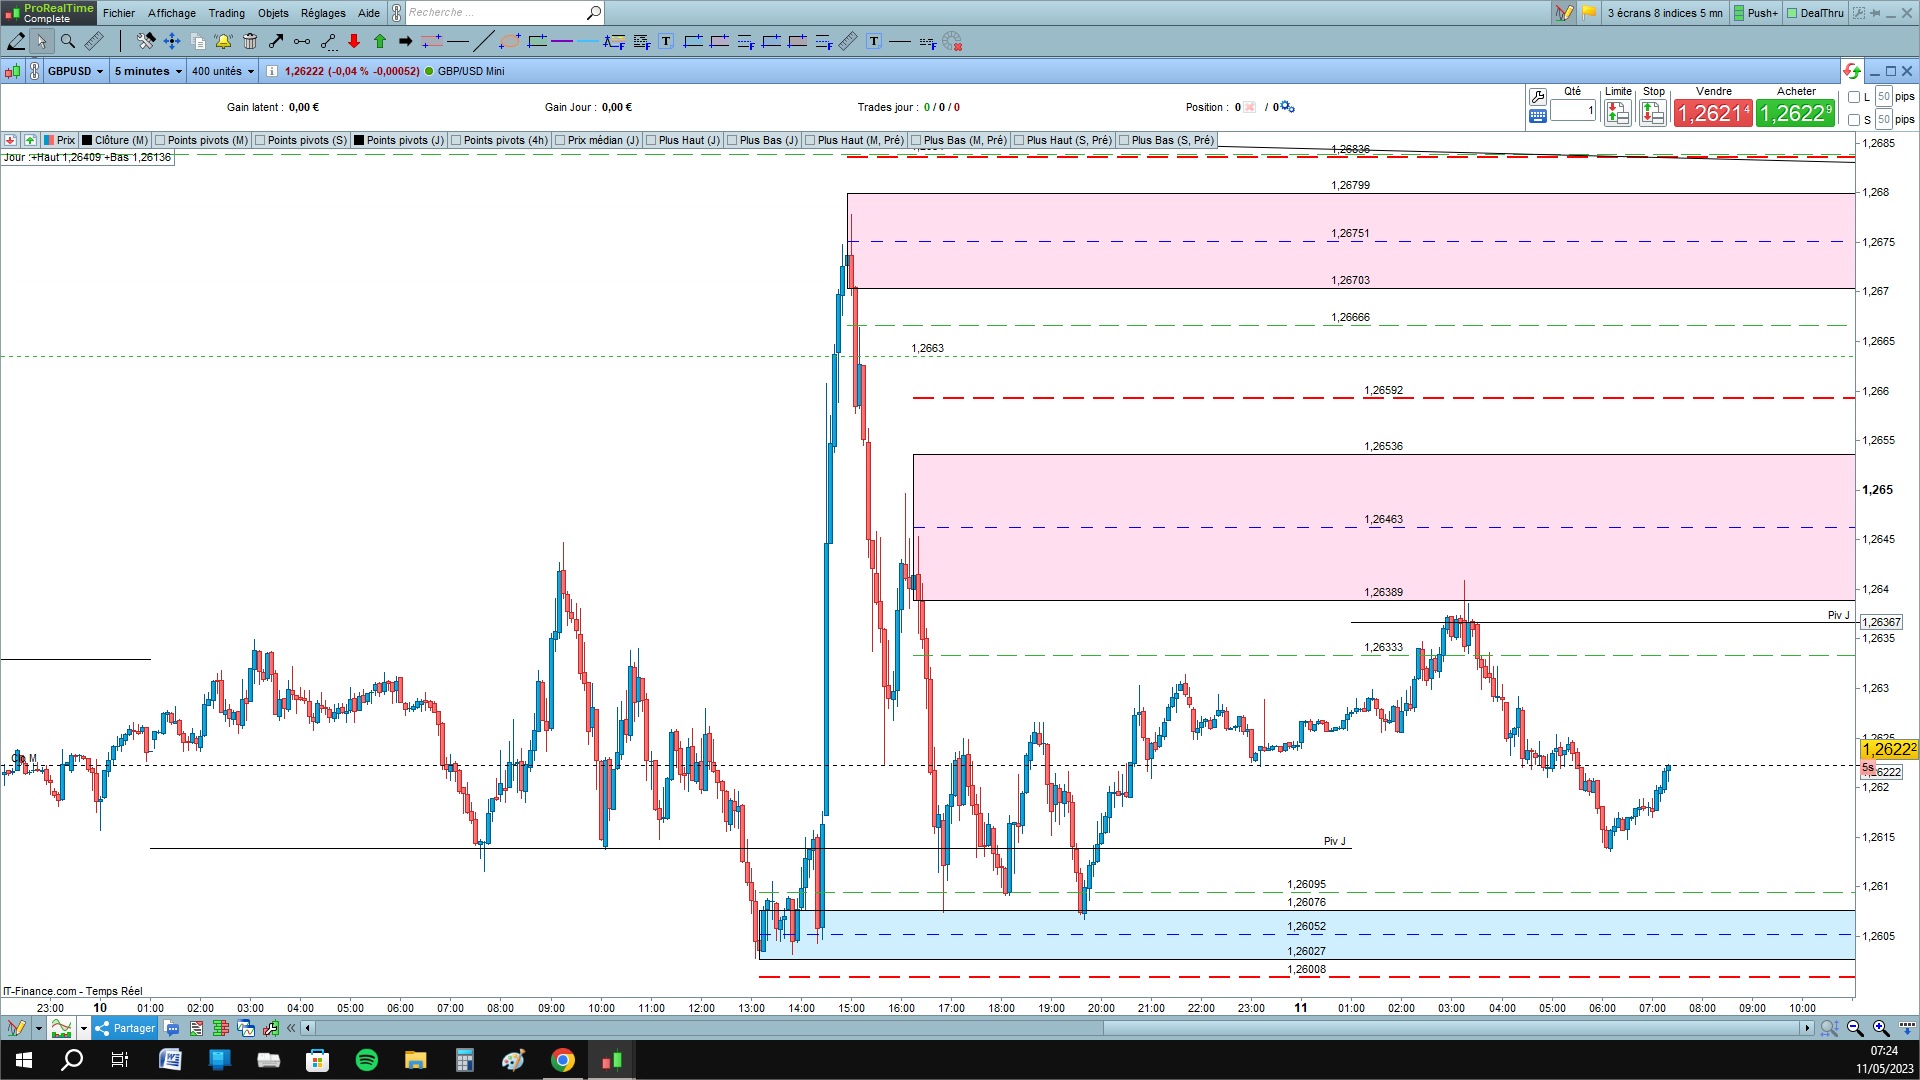Screen dimensions: 1920x1080
Task: Select the pencil drawing tool
Action: tap(16, 41)
